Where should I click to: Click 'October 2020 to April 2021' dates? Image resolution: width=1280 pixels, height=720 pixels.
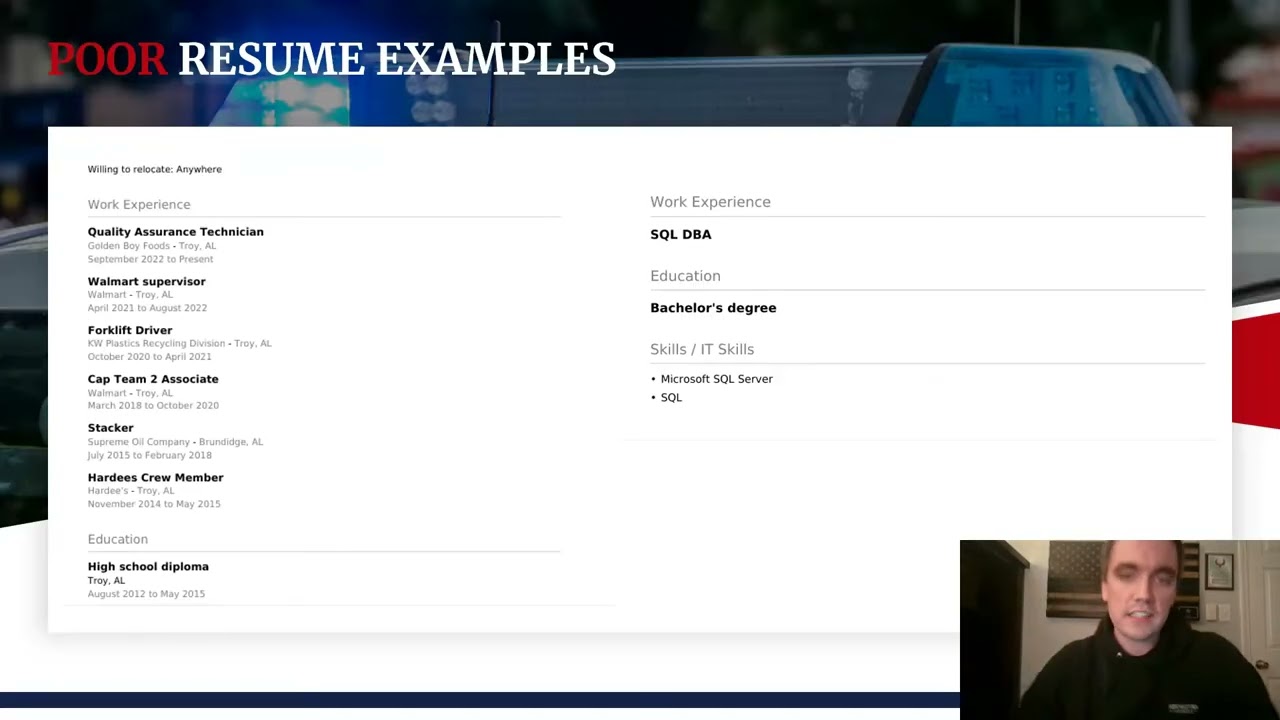click(x=149, y=357)
